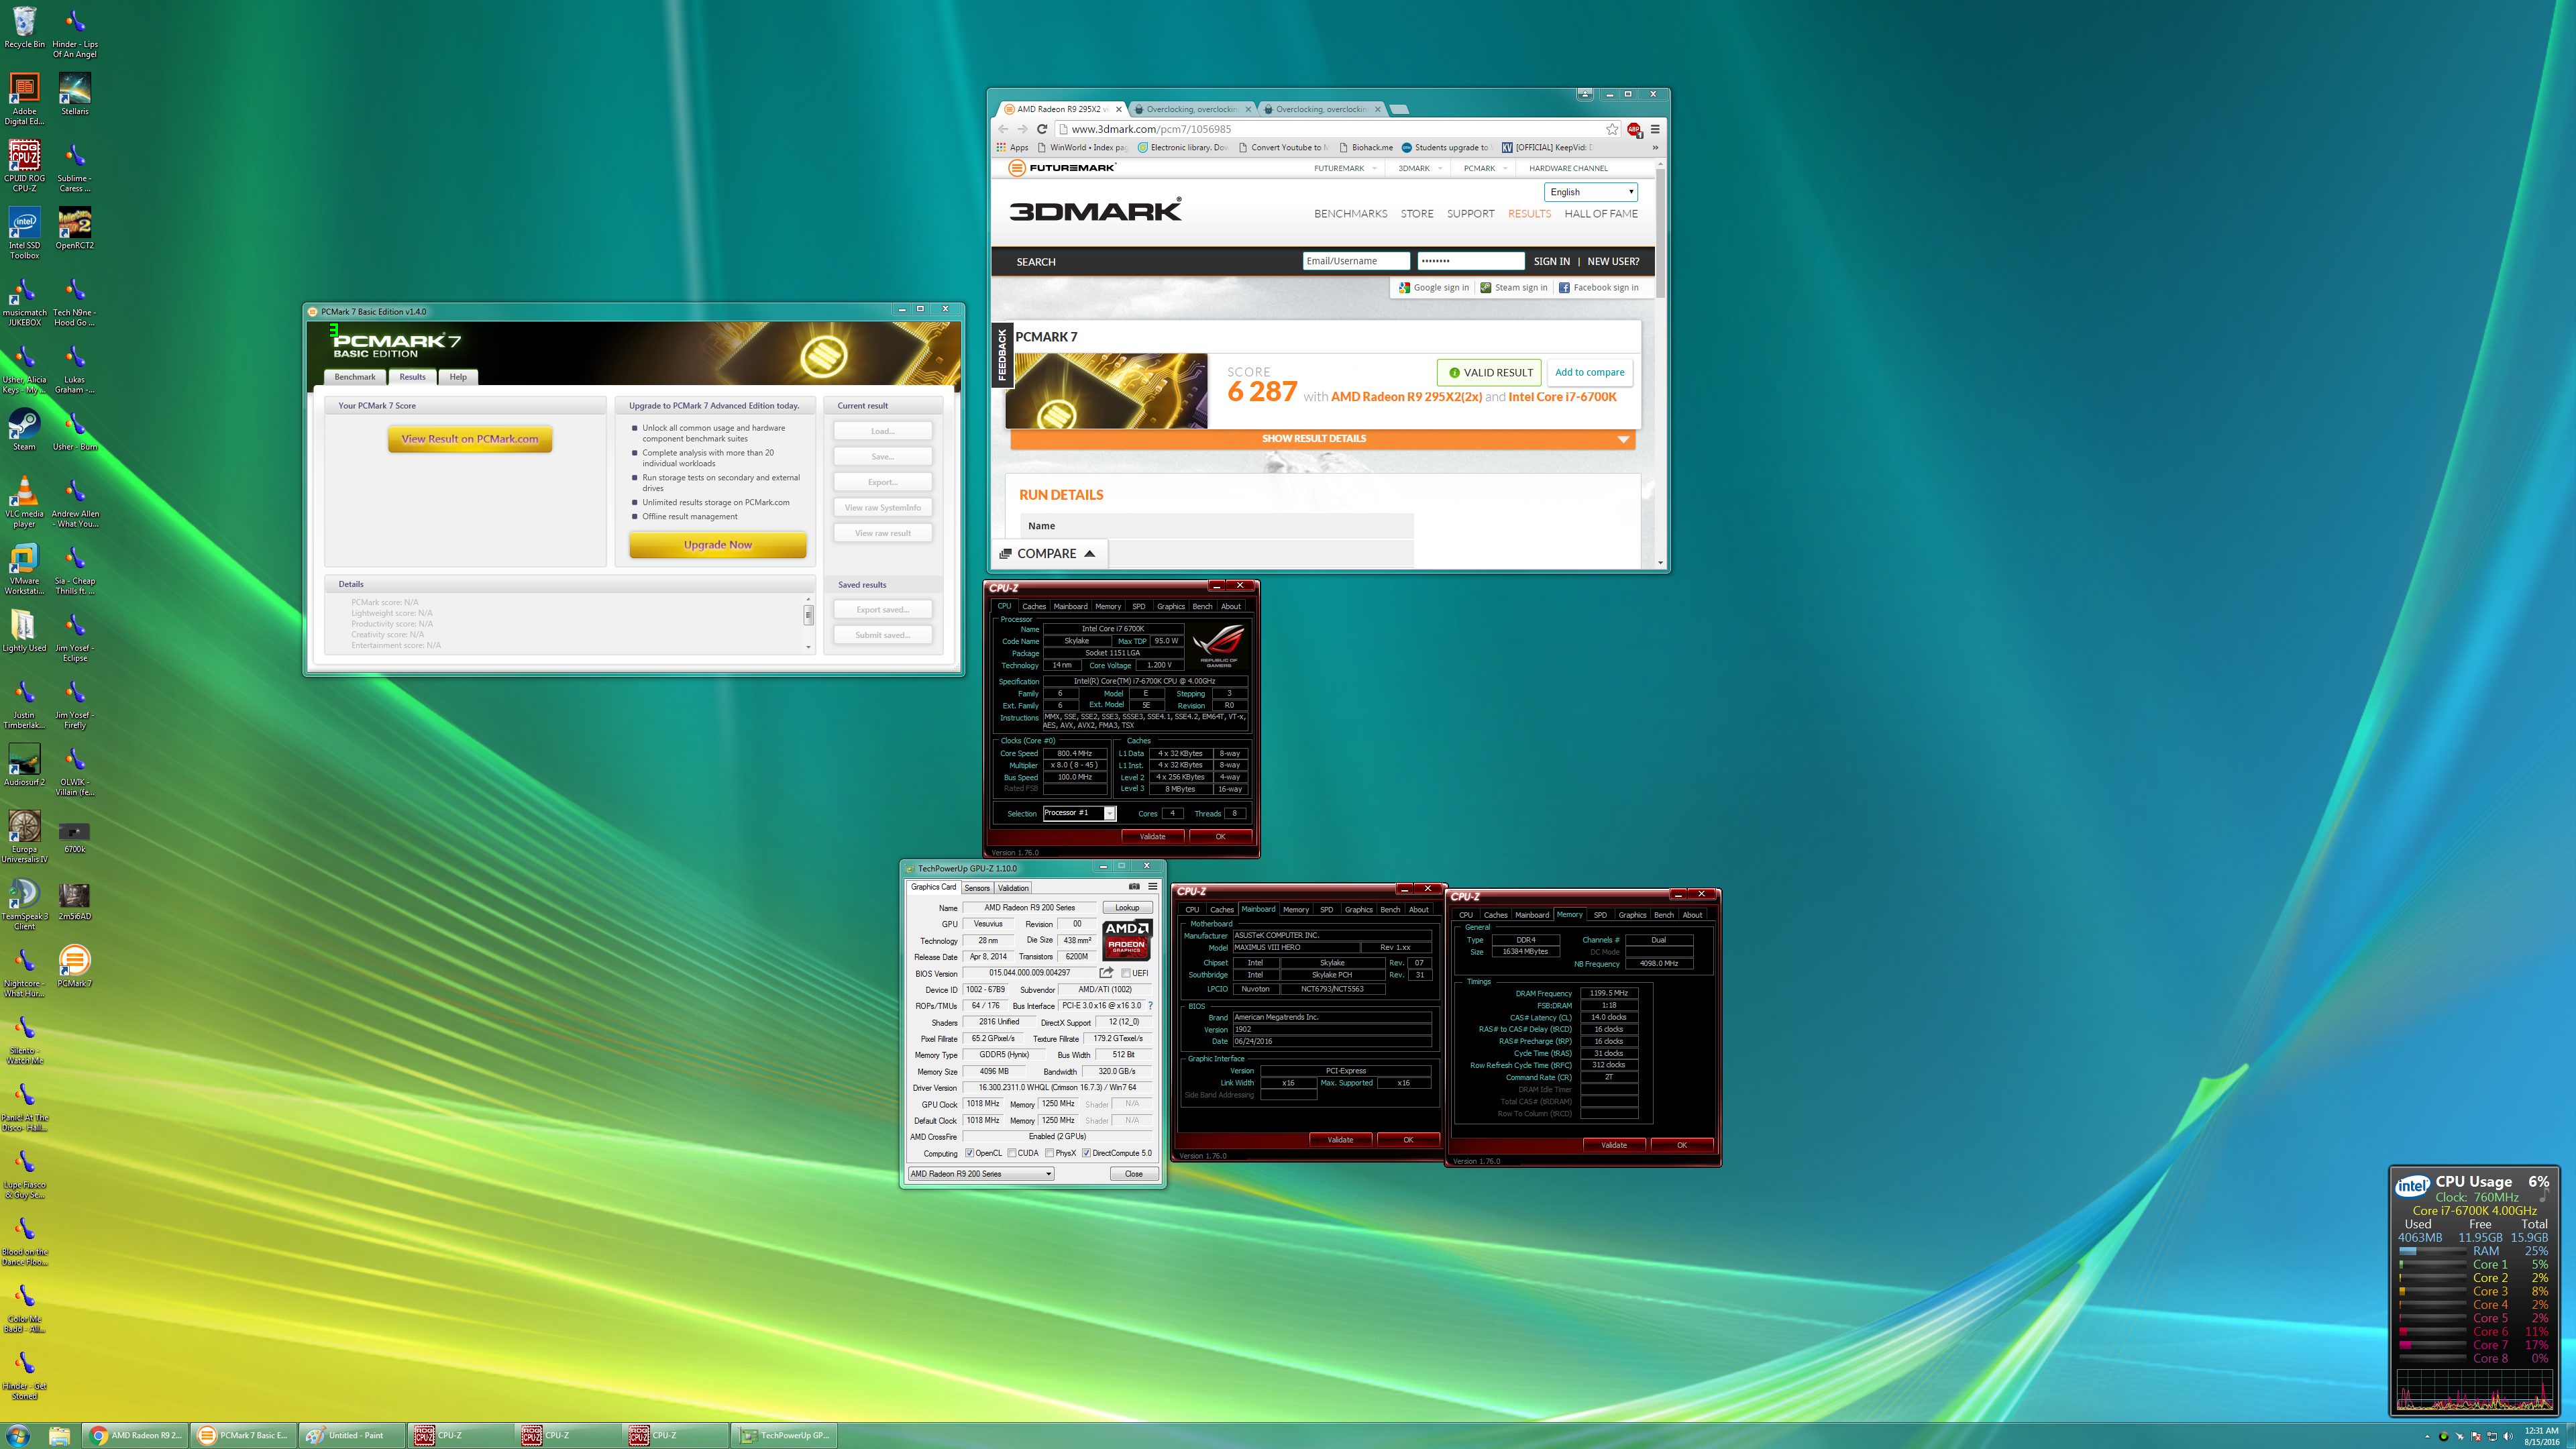Click the BIOS export share icon in GPU-Z
Screen dimensions: 2576x1449
point(1106,972)
